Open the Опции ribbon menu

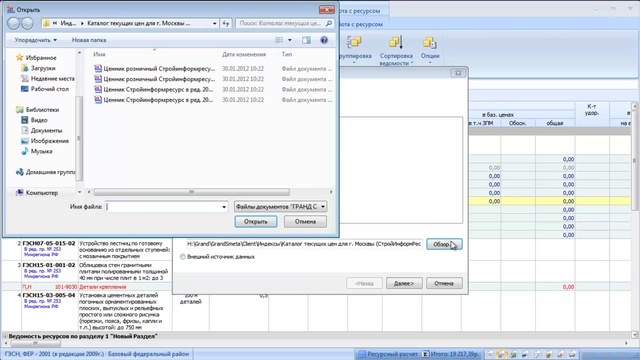click(430, 51)
